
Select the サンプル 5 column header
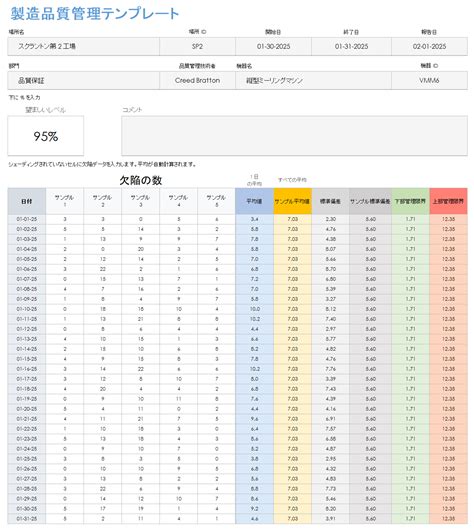(x=216, y=201)
